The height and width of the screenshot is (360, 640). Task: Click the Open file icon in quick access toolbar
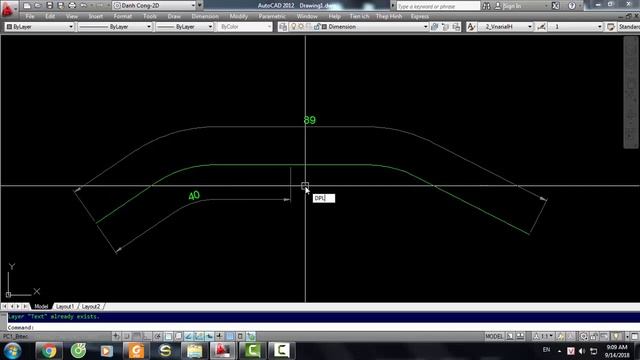point(38,6)
